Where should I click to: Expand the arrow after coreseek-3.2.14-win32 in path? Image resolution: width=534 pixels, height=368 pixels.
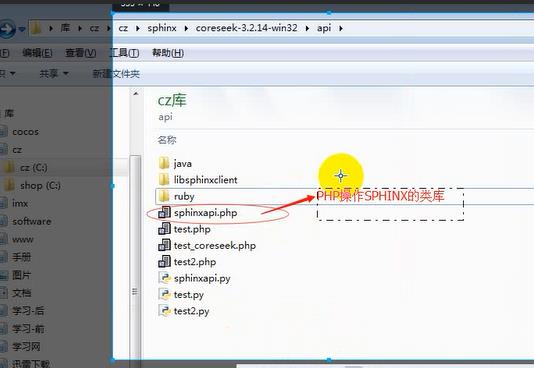[x=307, y=28]
